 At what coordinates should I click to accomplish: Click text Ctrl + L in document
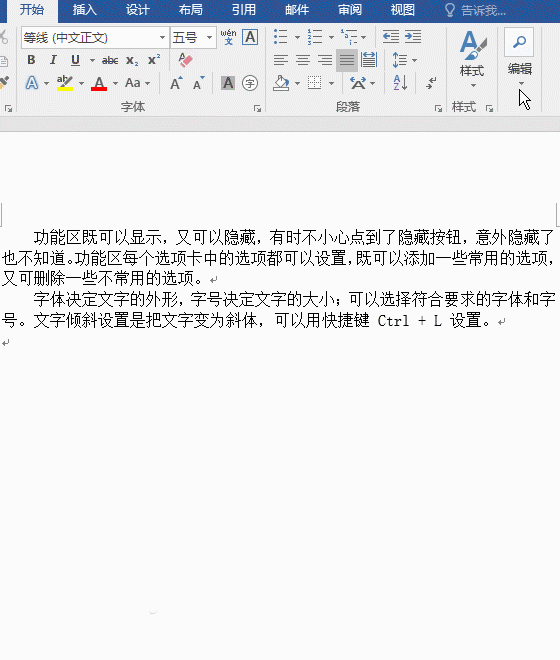(409, 321)
